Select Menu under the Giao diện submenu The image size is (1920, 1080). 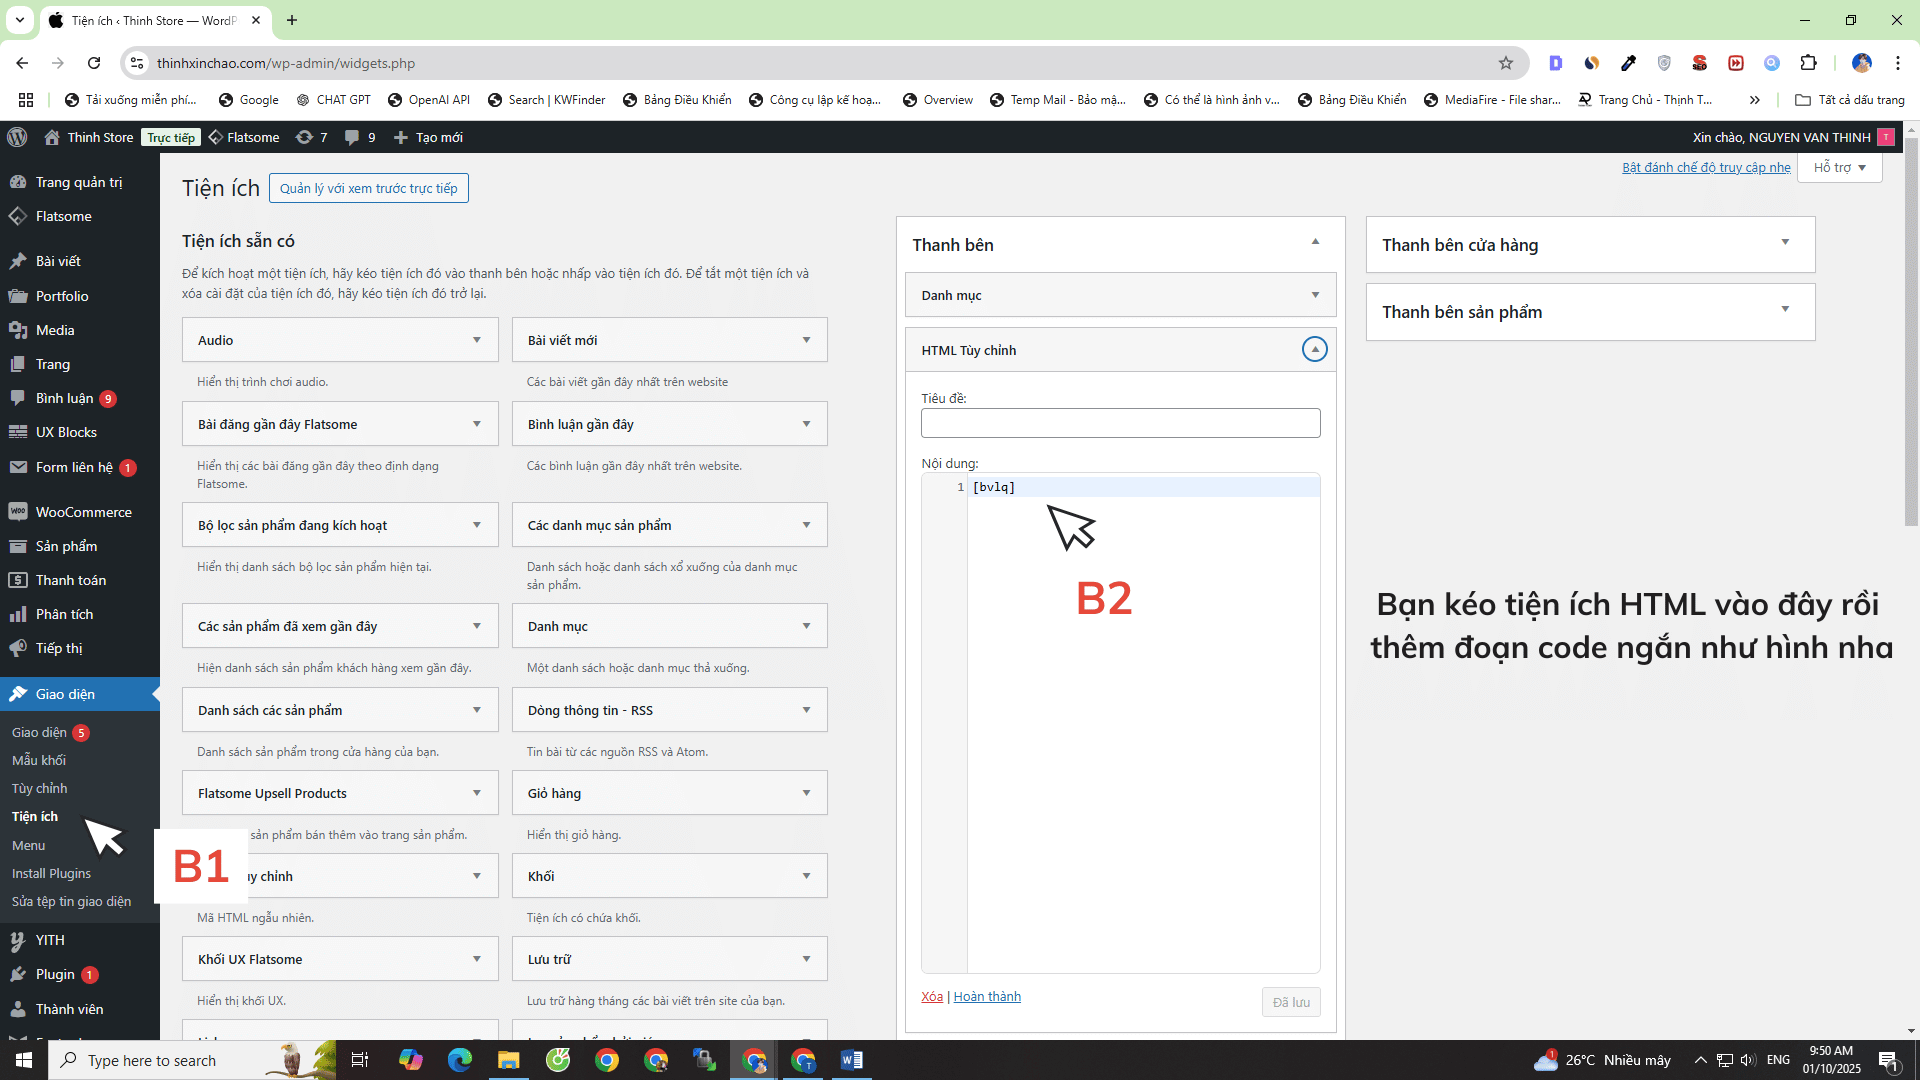pos(28,845)
